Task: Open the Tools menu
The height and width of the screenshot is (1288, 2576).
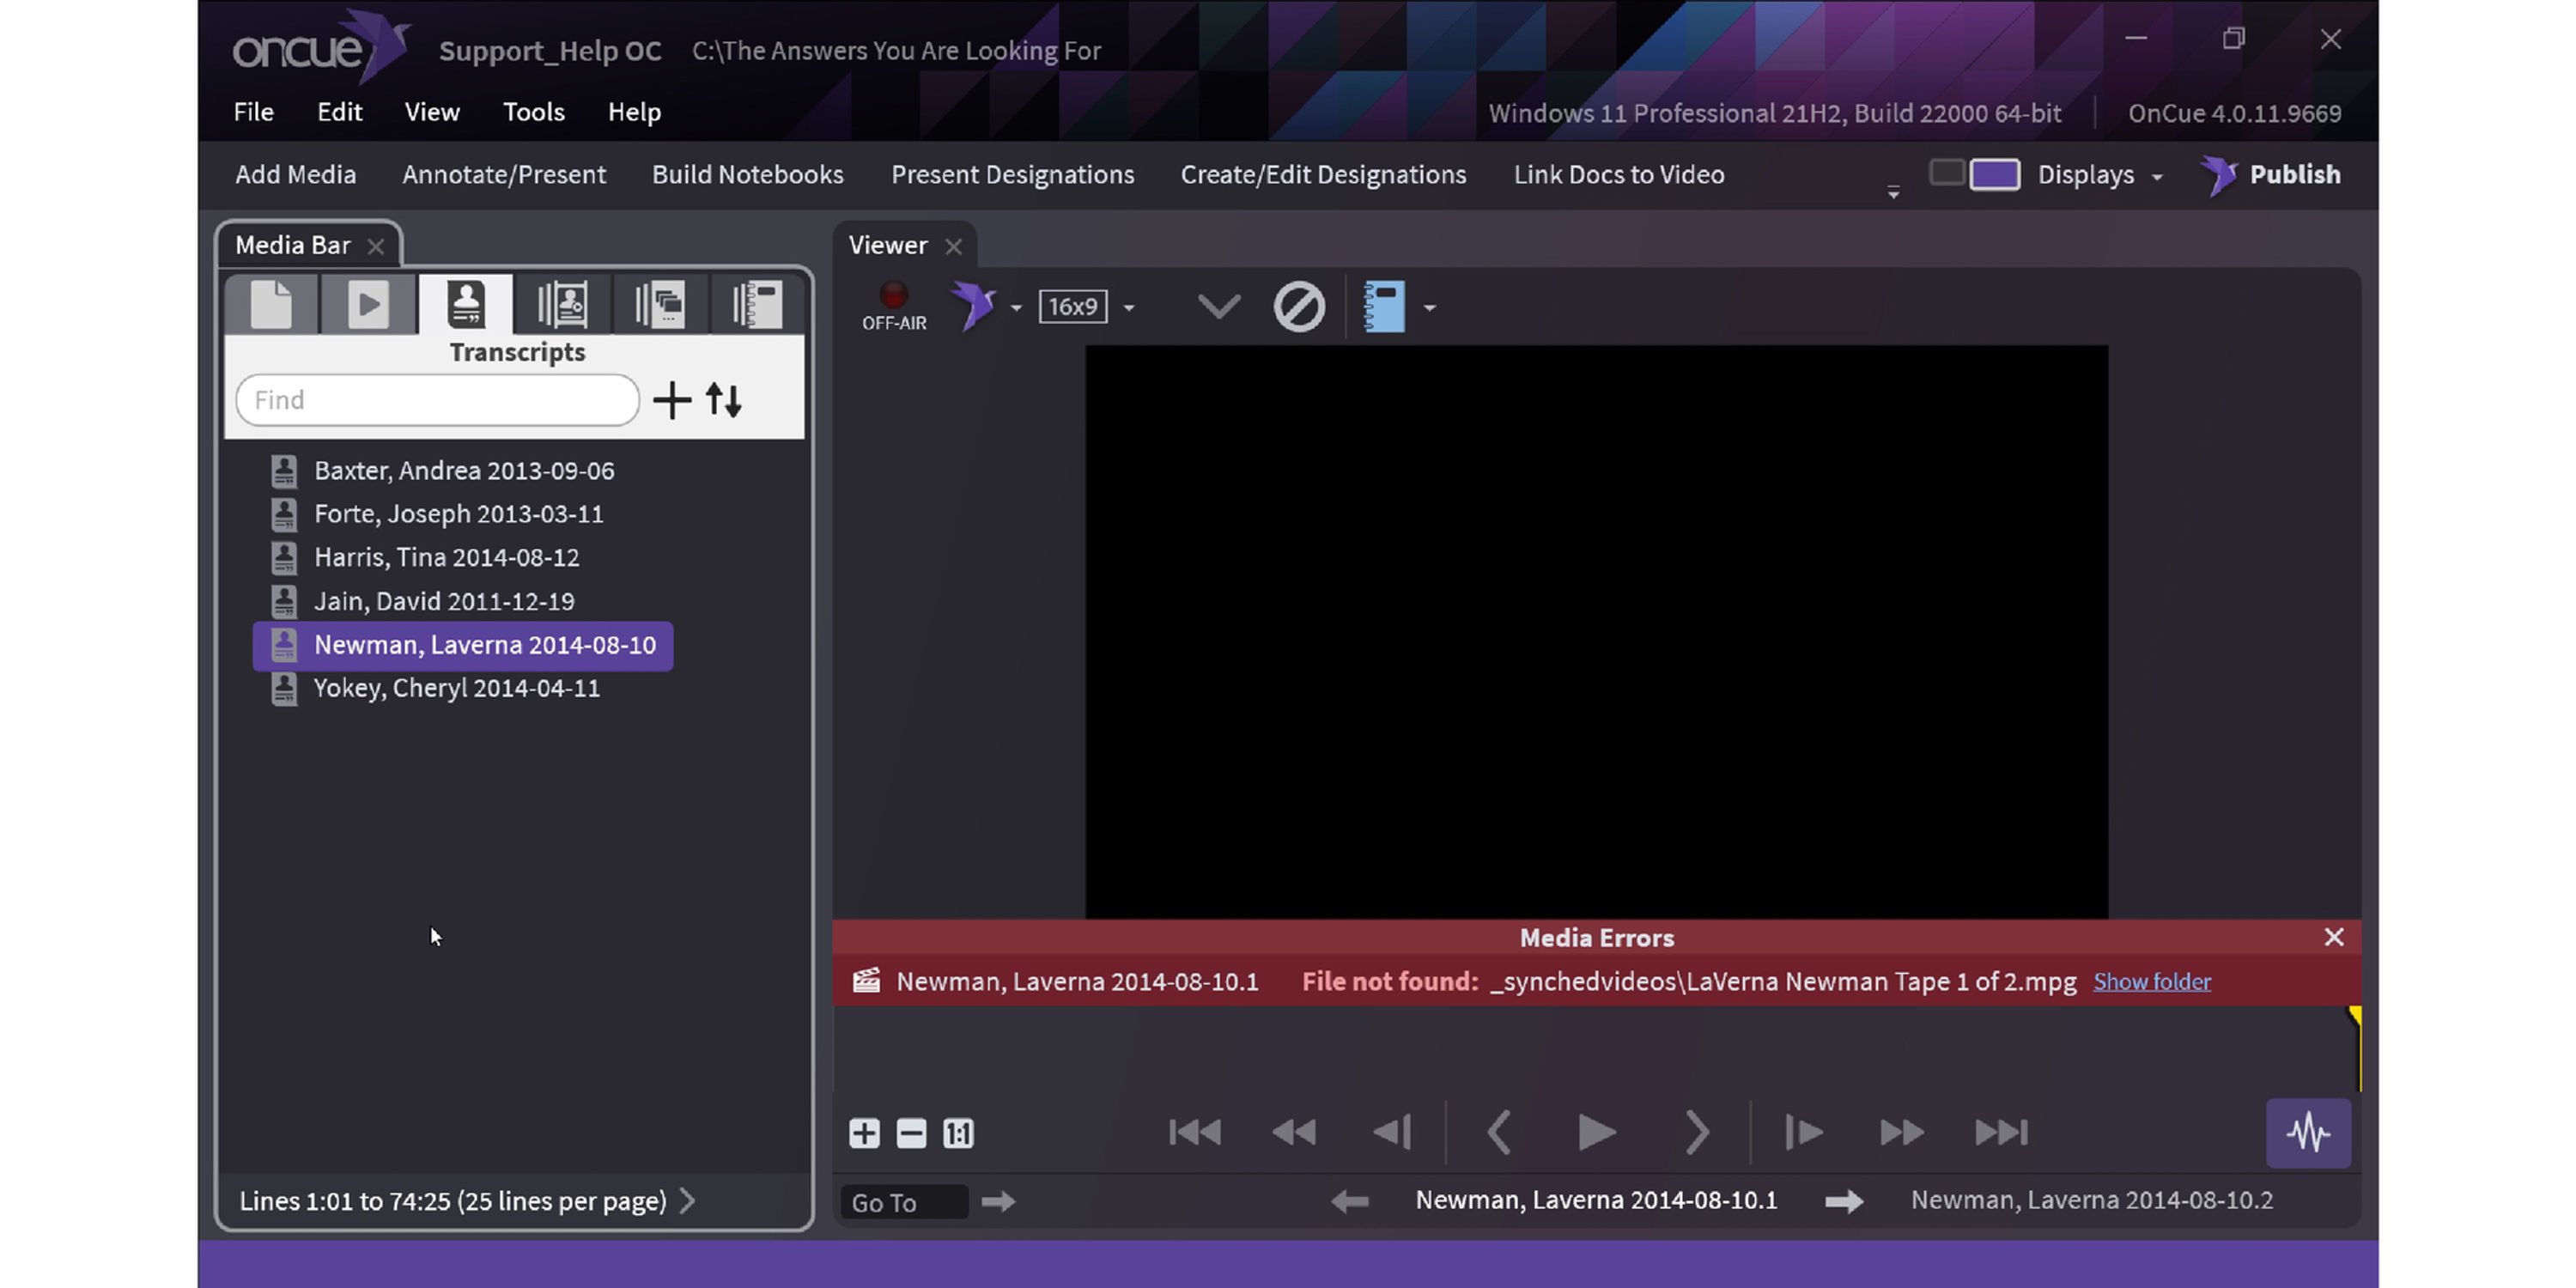Action: click(x=533, y=112)
